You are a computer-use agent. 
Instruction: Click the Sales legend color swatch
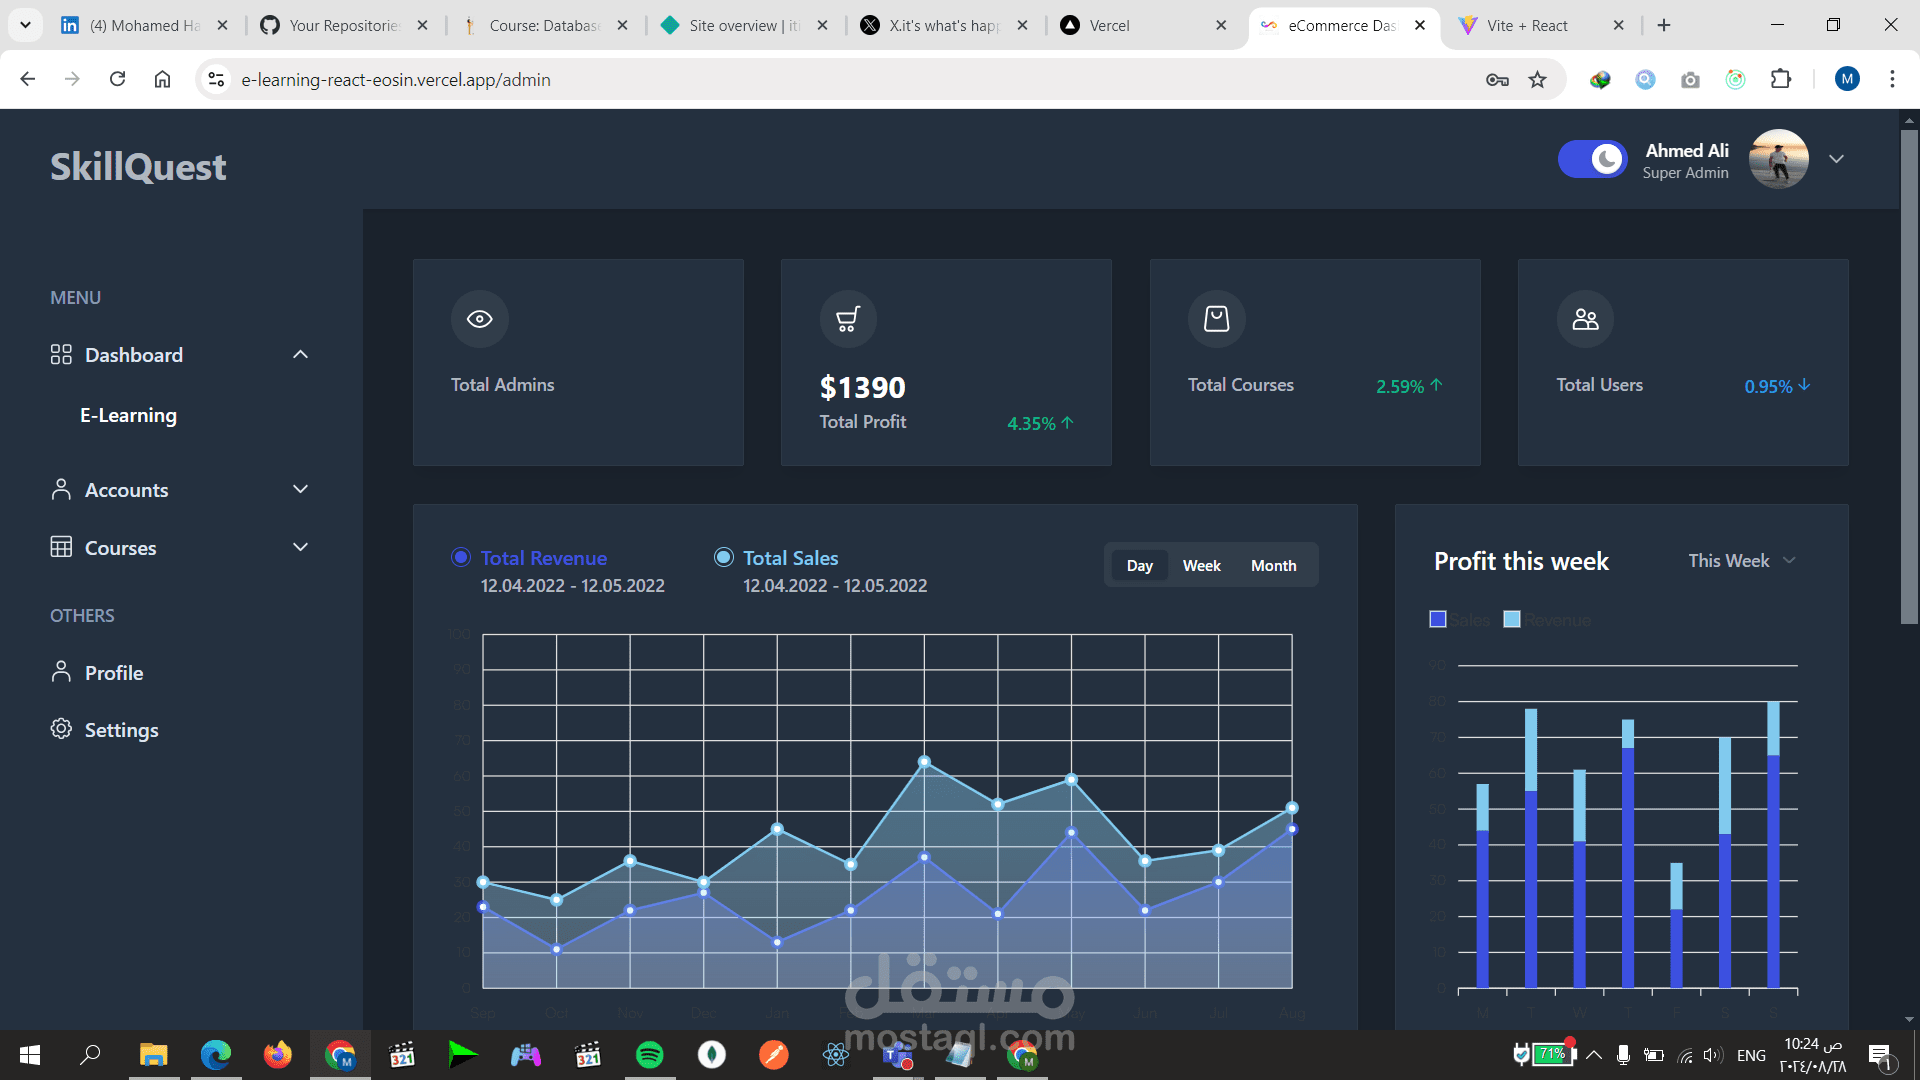click(x=1438, y=620)
